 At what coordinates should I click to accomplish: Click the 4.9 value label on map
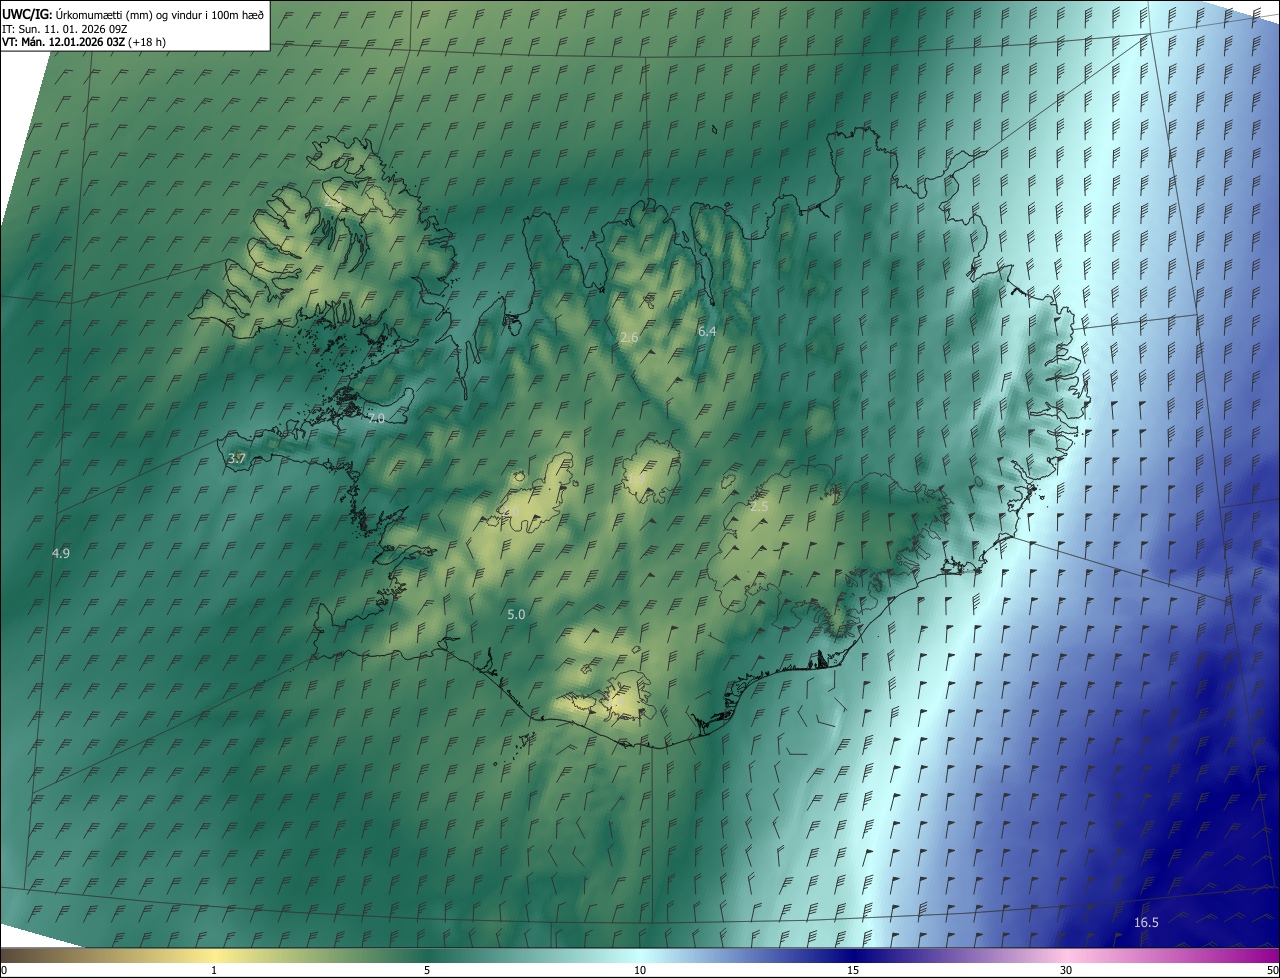coord(61,553)
